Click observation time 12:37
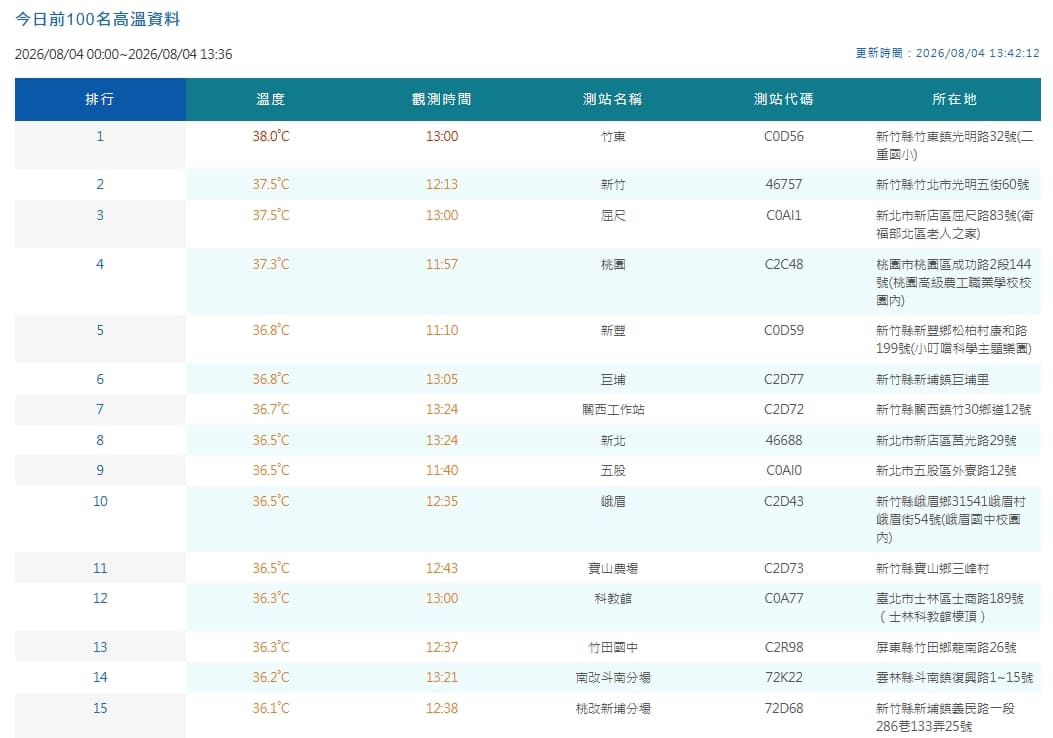1053x738 pixels. (x=442, y=648)
